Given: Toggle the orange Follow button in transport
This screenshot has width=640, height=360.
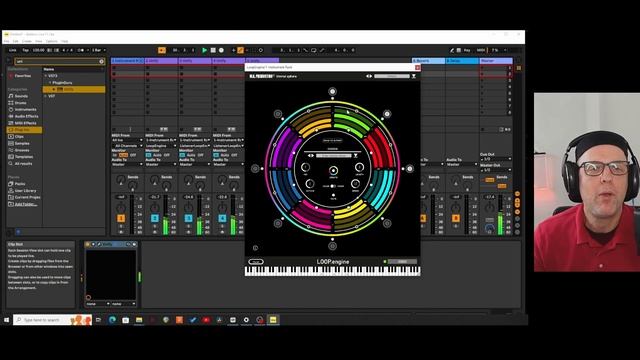Looking at the screenshot, I should coord(162,50).
